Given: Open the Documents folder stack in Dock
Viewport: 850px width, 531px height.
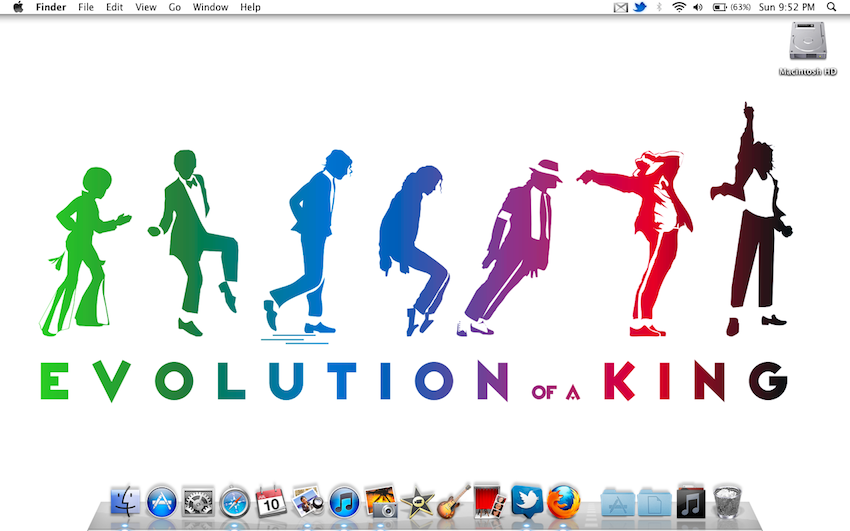Looking at the screenshot, I should click(654, 502).
